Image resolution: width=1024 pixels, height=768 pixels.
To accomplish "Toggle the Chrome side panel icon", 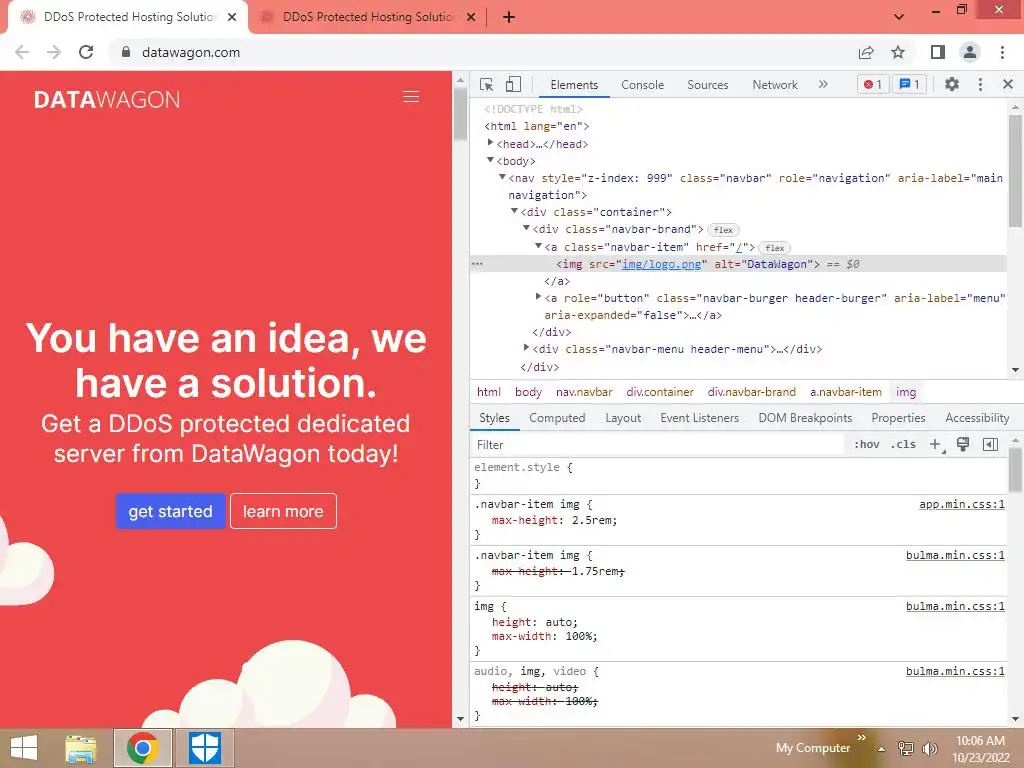I will (x=938, y=52).
